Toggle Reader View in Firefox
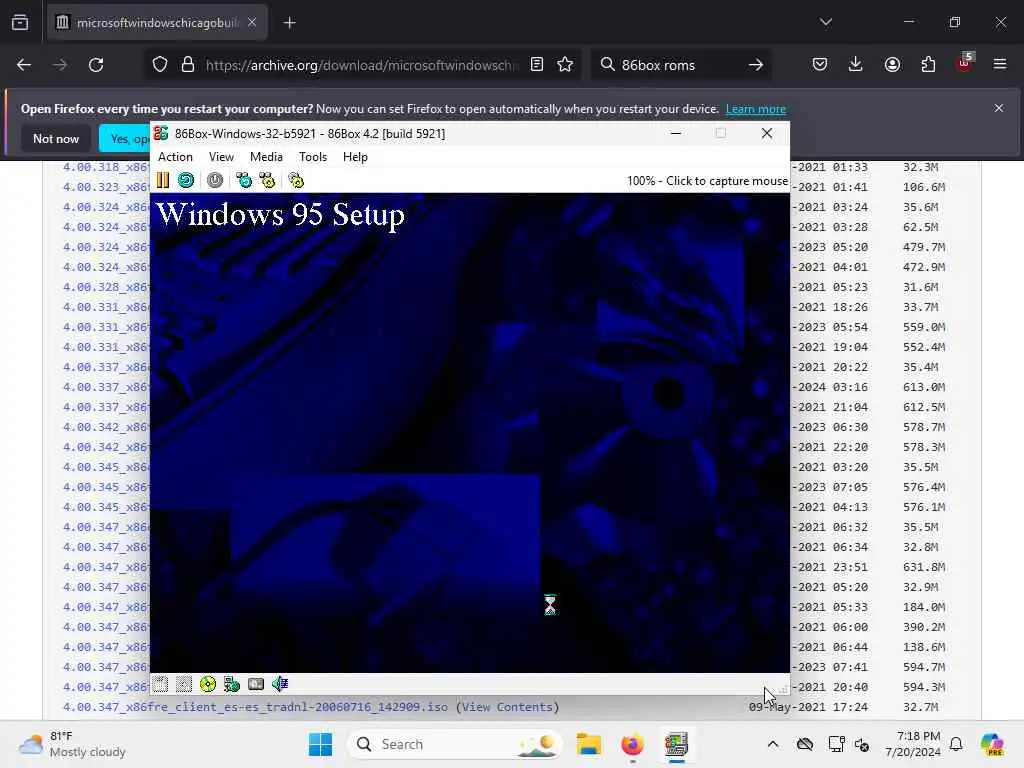 (x=537, y=64)
